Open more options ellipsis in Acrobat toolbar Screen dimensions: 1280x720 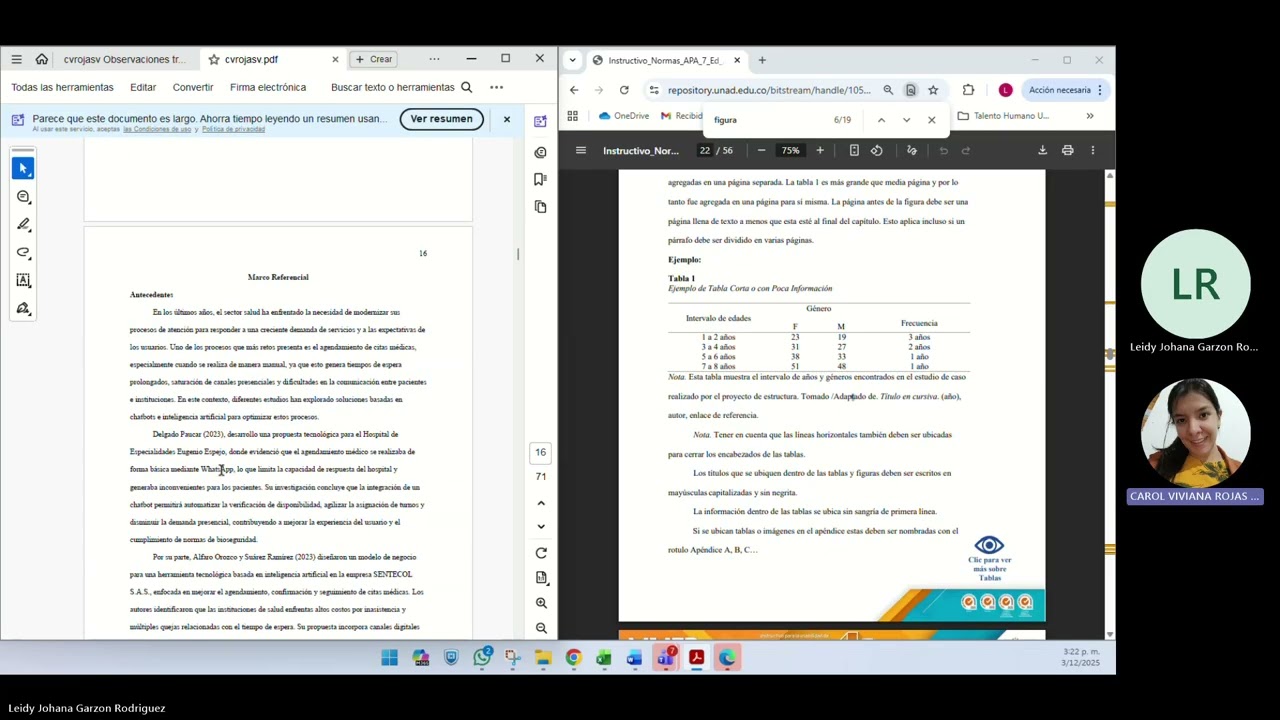(496, 87)
